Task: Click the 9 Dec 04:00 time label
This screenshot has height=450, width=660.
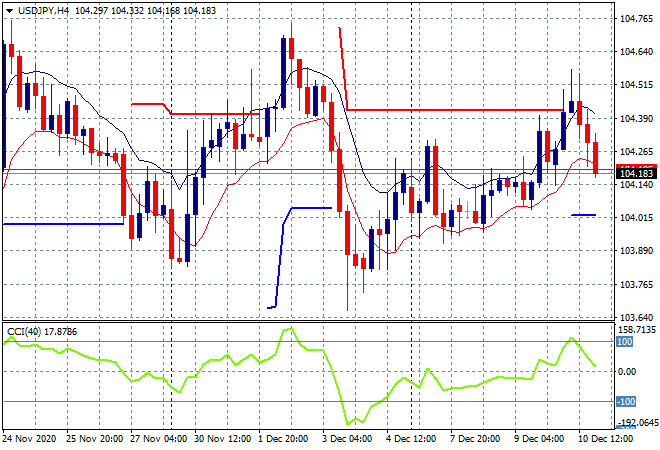Action: (539, 439)
